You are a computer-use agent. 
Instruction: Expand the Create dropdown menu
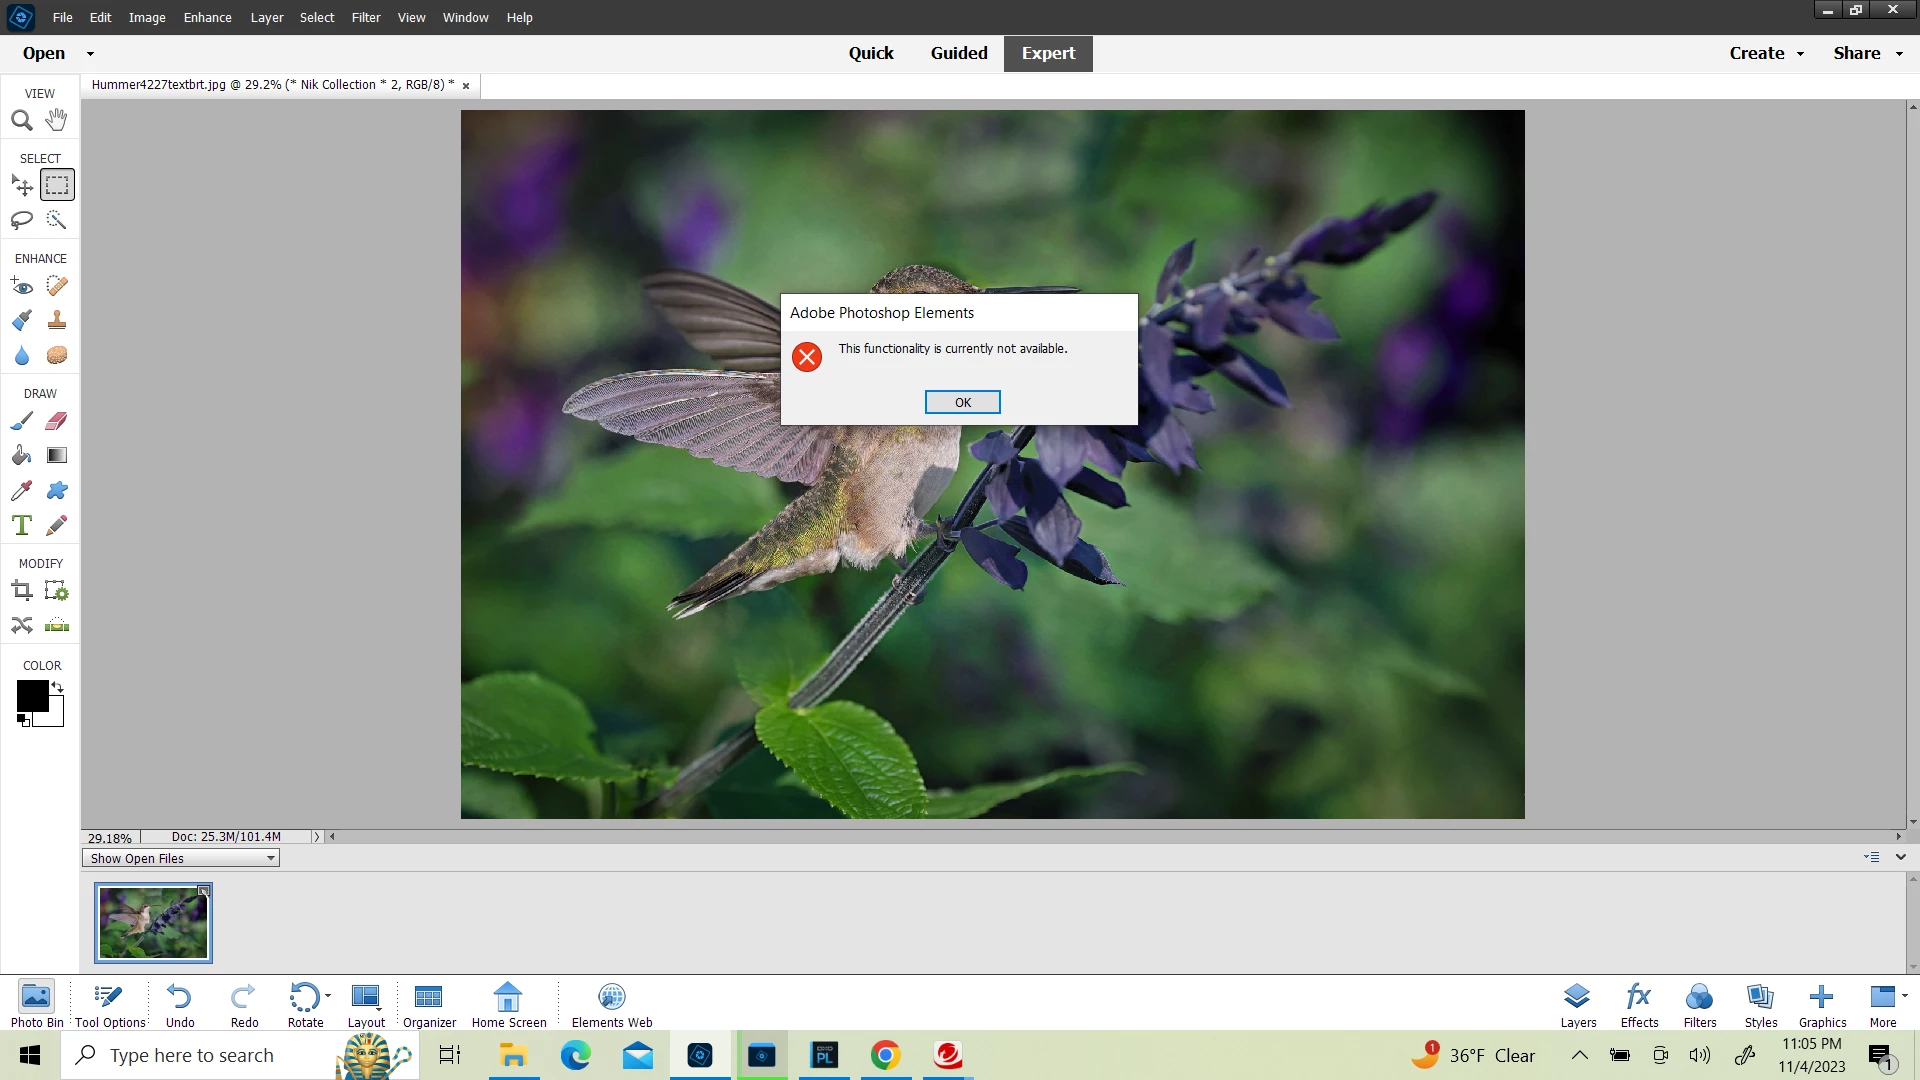pyautogui.click(x=1766, y=53)
